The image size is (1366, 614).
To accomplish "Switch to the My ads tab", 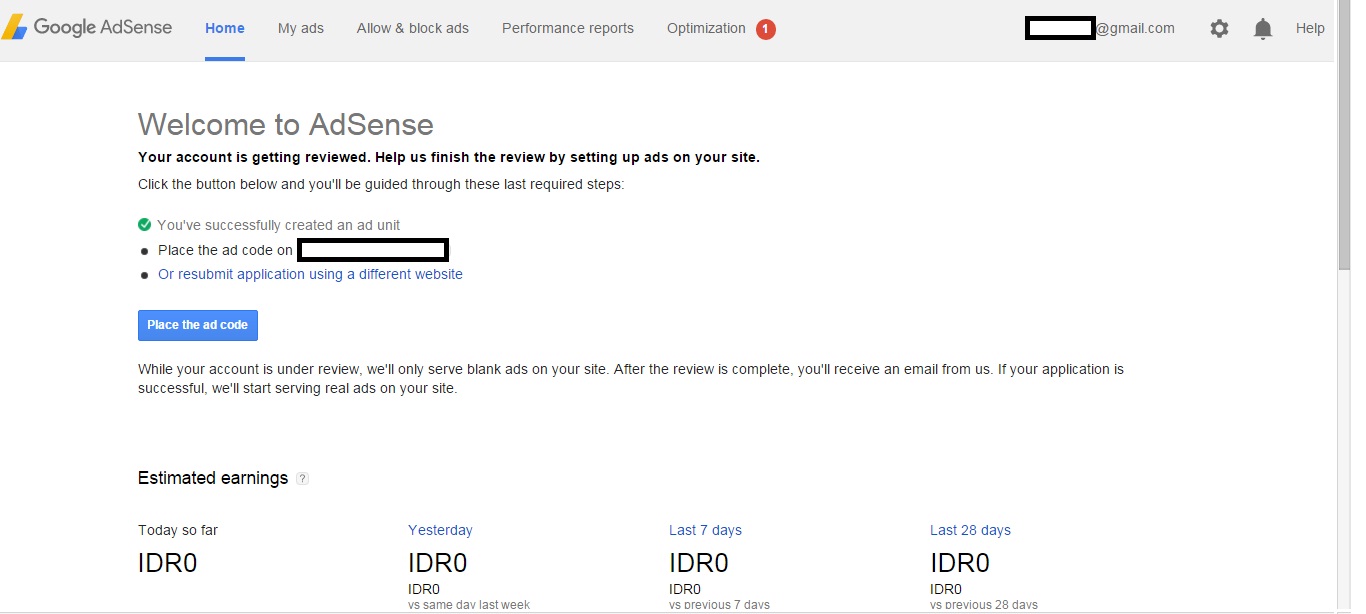I will (300, 28).
